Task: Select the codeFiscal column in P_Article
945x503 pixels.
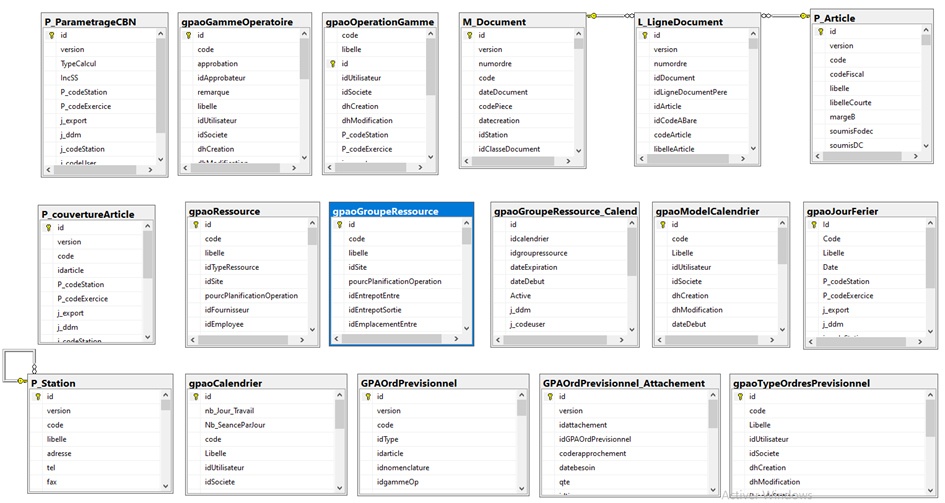Action: click(x=846, y=74)
